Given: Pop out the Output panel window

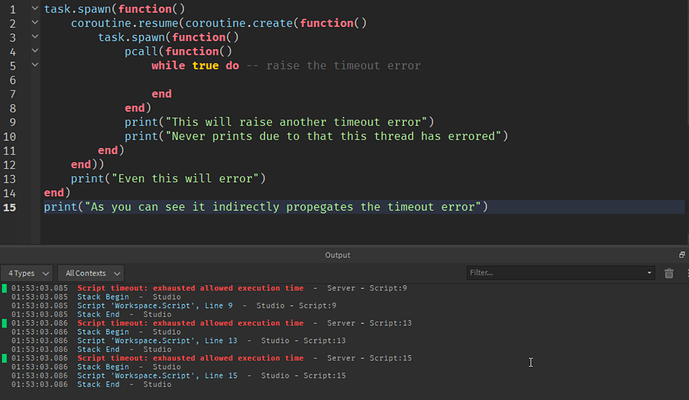Looking at the screenshot, I should (683, 255).
